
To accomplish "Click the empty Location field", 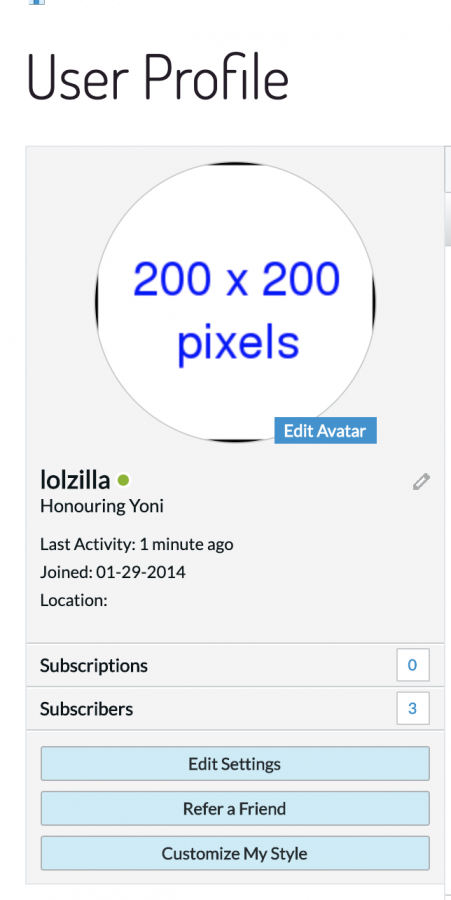I will [x=74, y=600].
